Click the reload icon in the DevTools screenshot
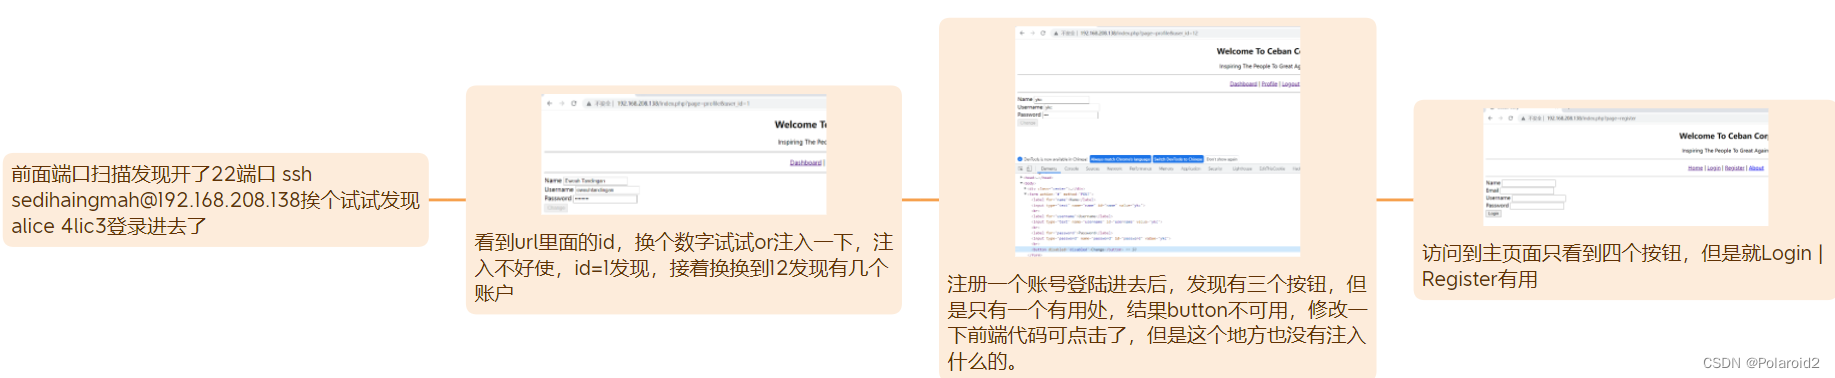1835x378 pixels. pyautogui.click(x=1043, y=33)
